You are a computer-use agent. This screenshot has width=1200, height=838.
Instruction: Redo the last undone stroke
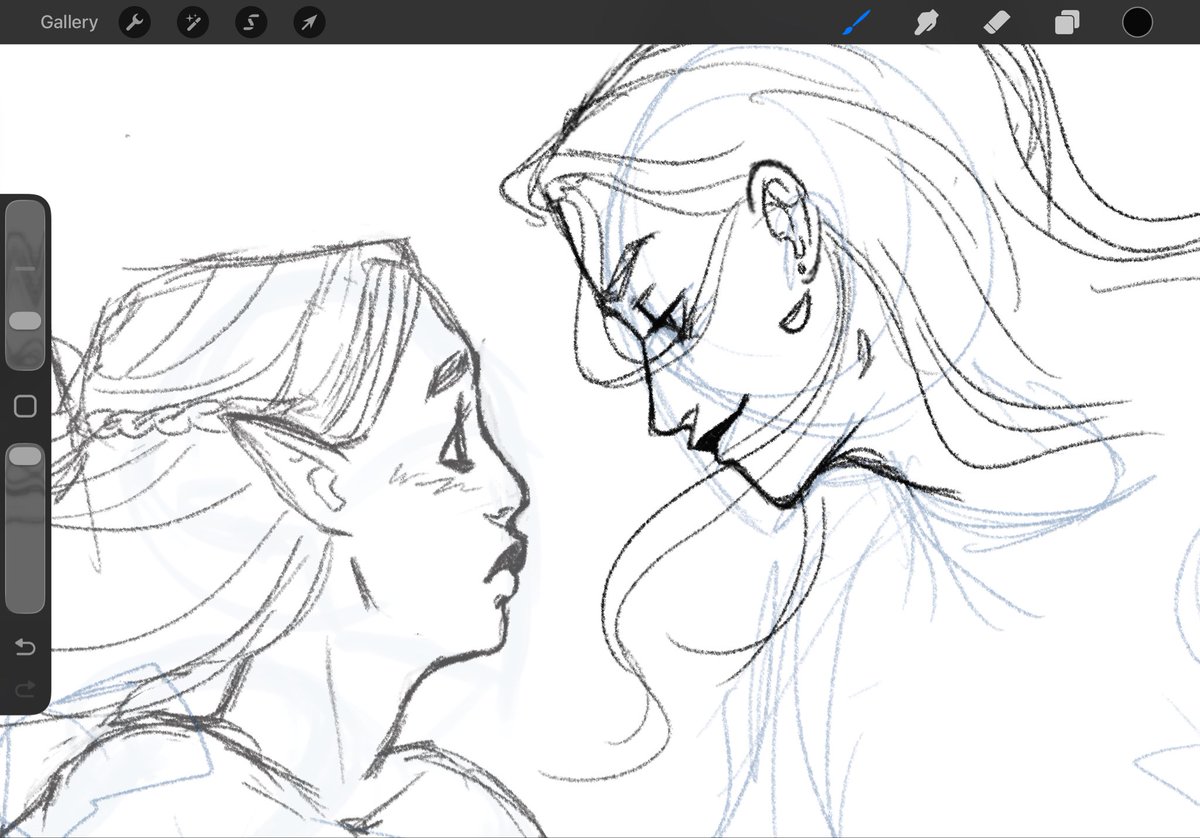(25, 688)
